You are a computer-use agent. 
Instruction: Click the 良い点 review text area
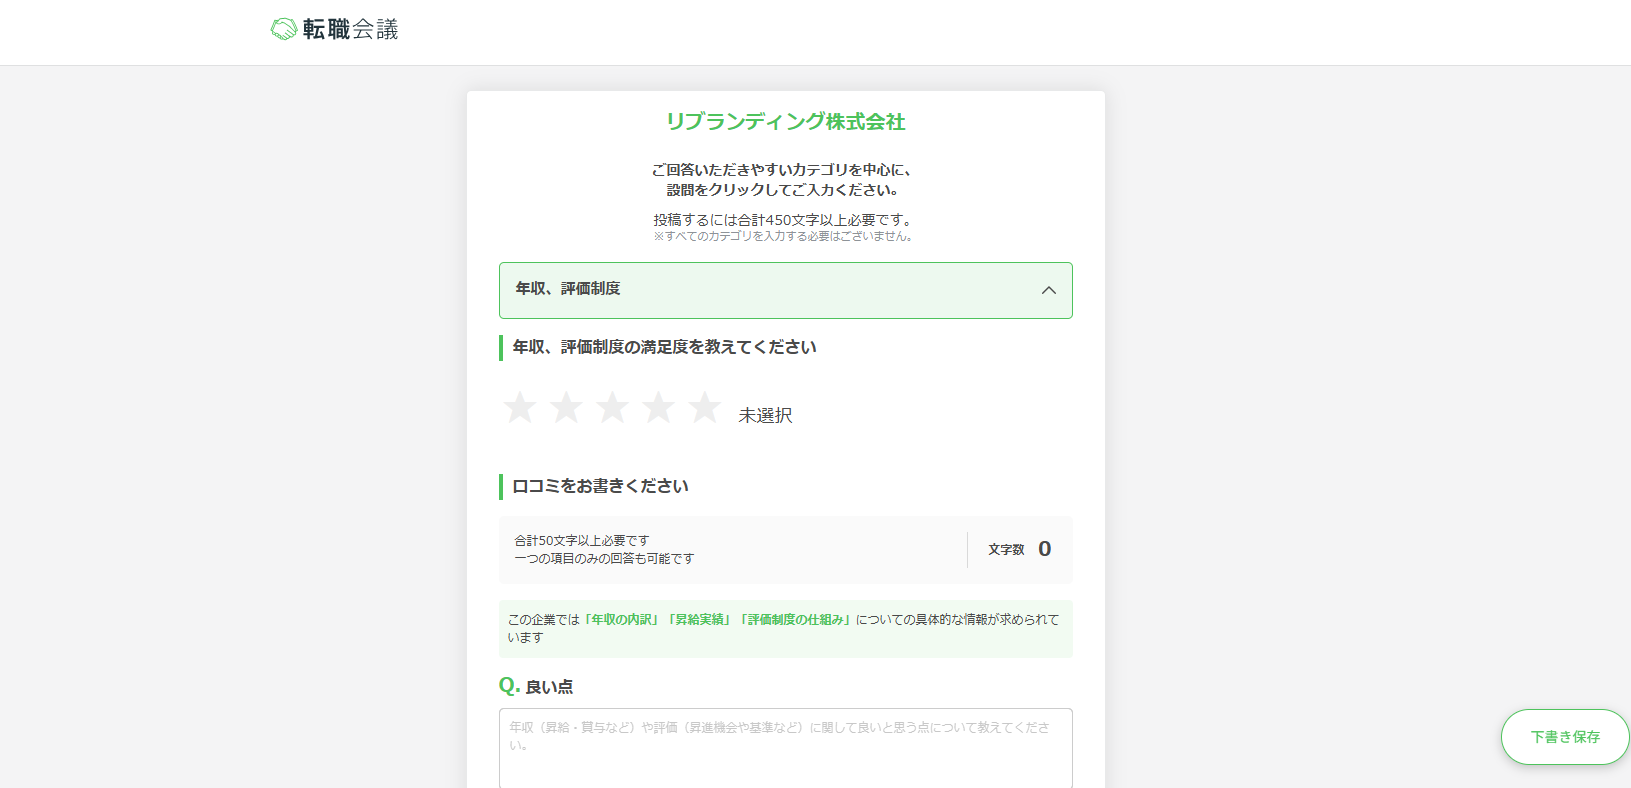[x=786, y=748]
